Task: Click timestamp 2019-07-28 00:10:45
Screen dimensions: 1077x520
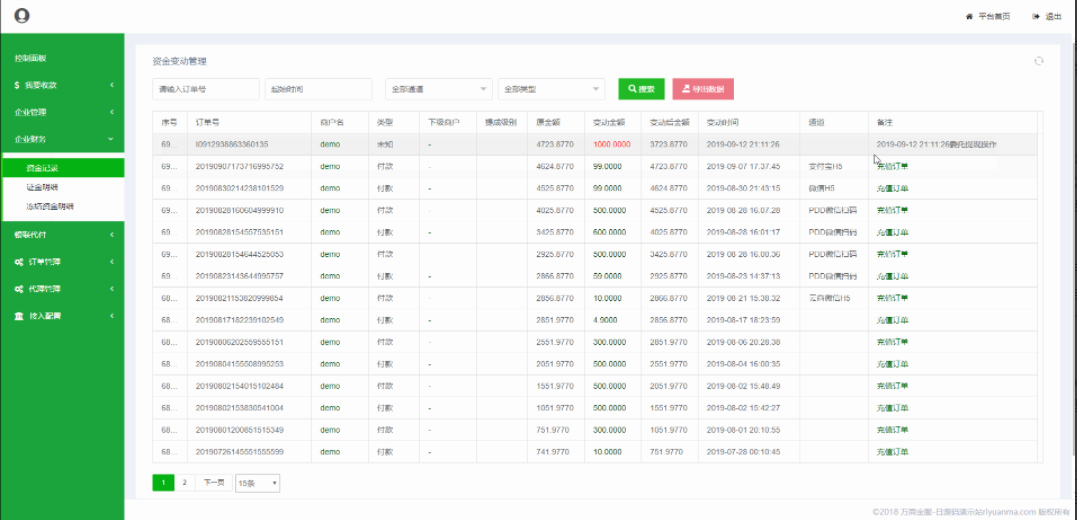Action: click(x=742, y=452)
